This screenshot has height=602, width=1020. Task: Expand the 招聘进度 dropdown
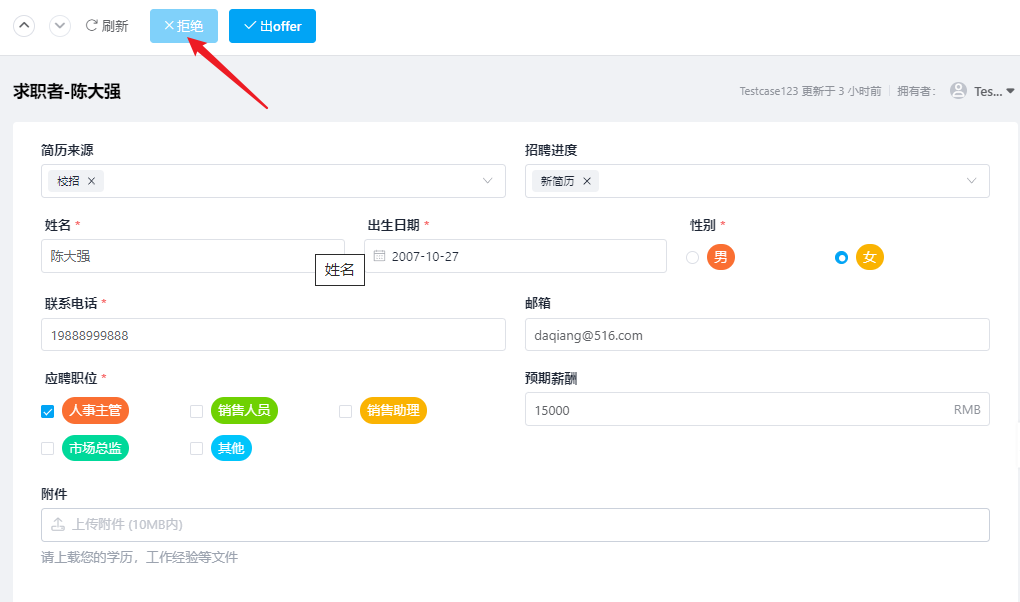point(971,181)
